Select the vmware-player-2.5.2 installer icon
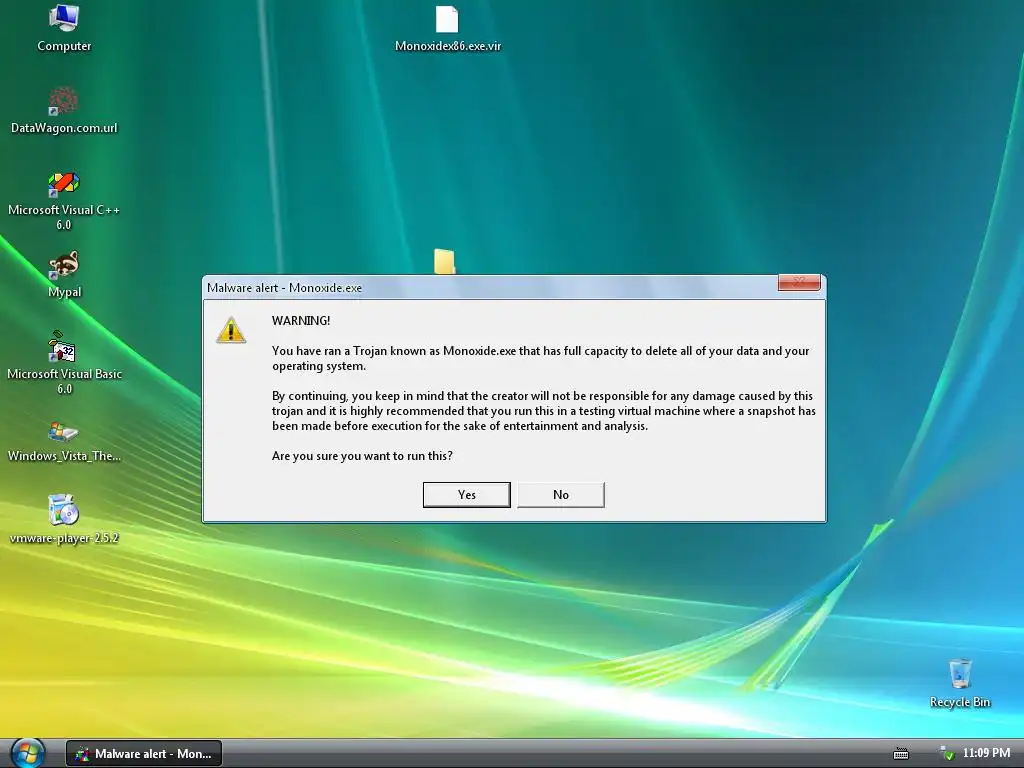This screenshot has height=768, width=1024. coord(64,511)
